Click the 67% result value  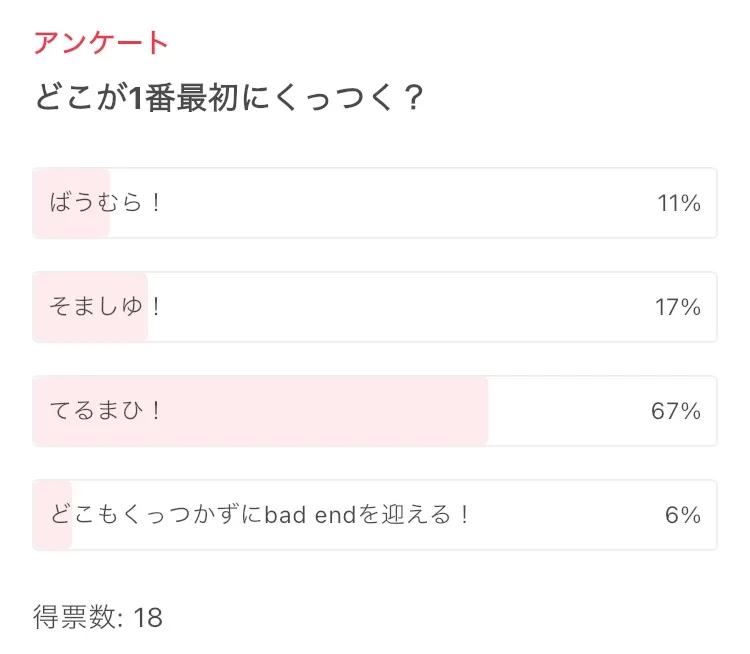[x=676, y=411]
